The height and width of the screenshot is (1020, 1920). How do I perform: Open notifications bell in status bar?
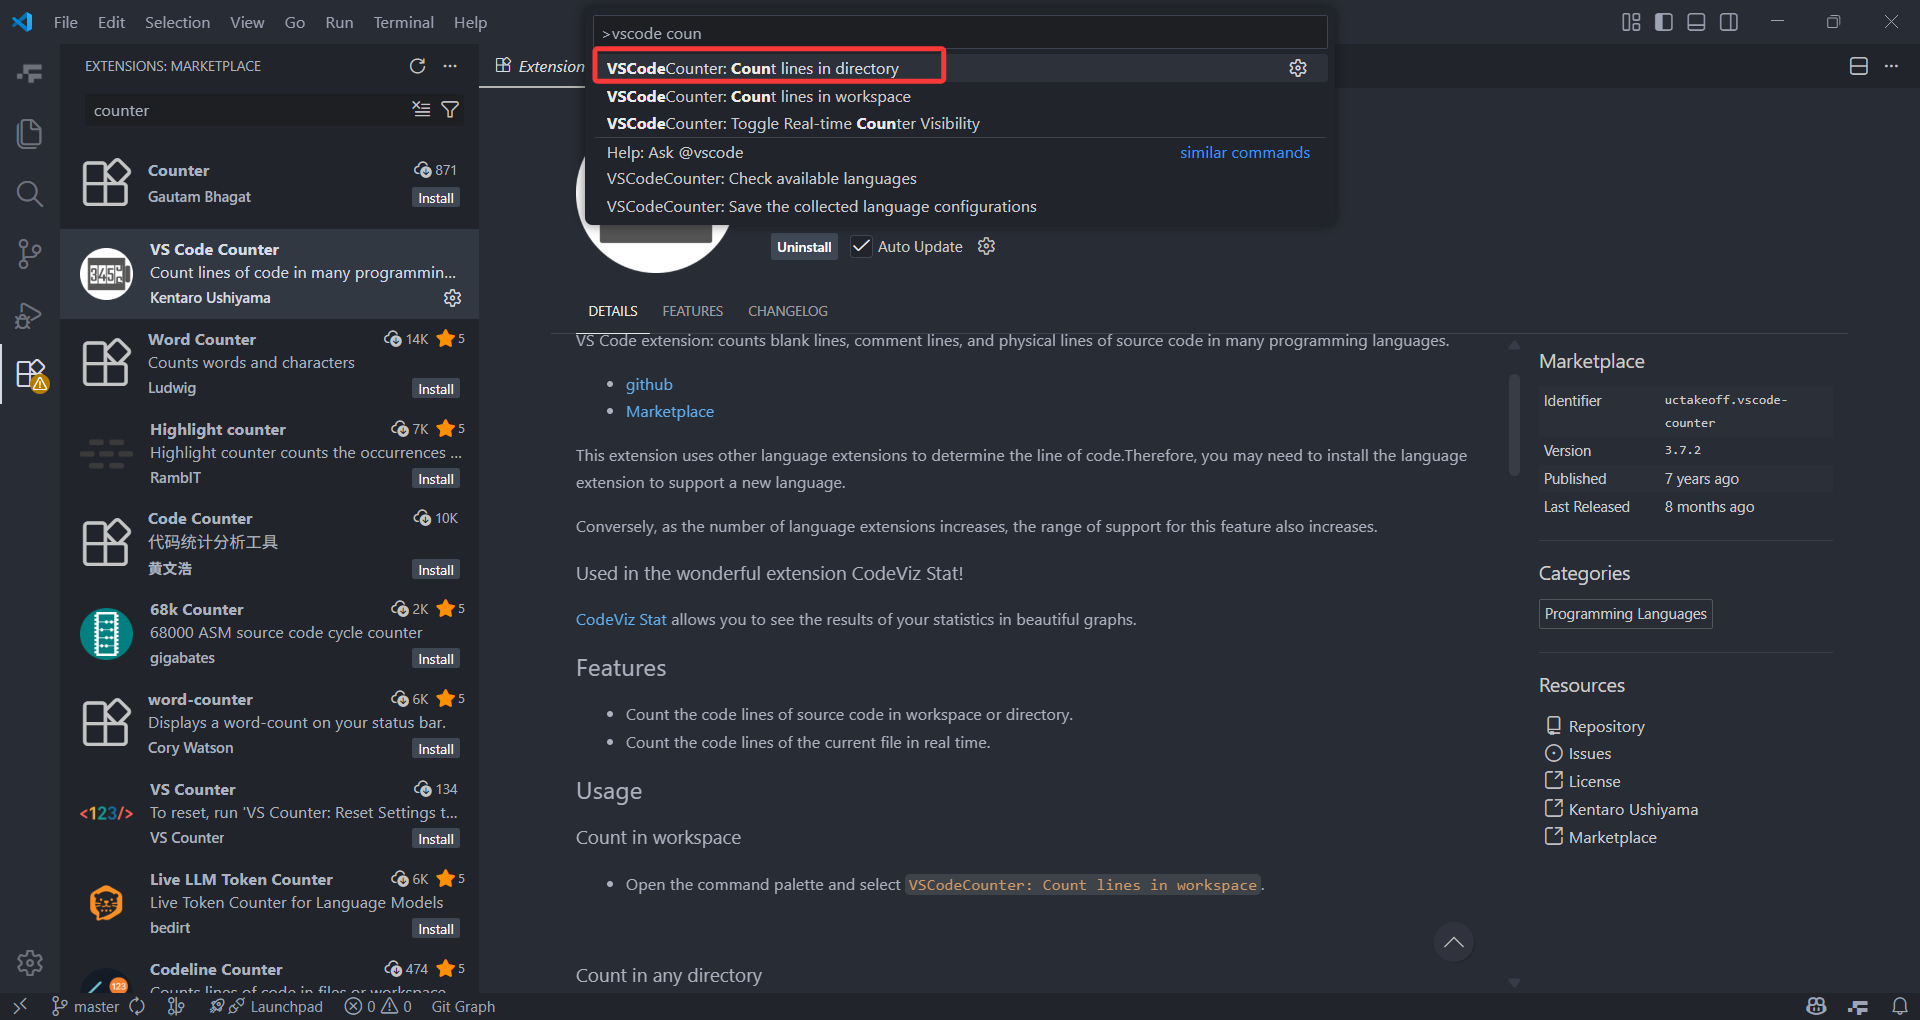(1899, 1006)
